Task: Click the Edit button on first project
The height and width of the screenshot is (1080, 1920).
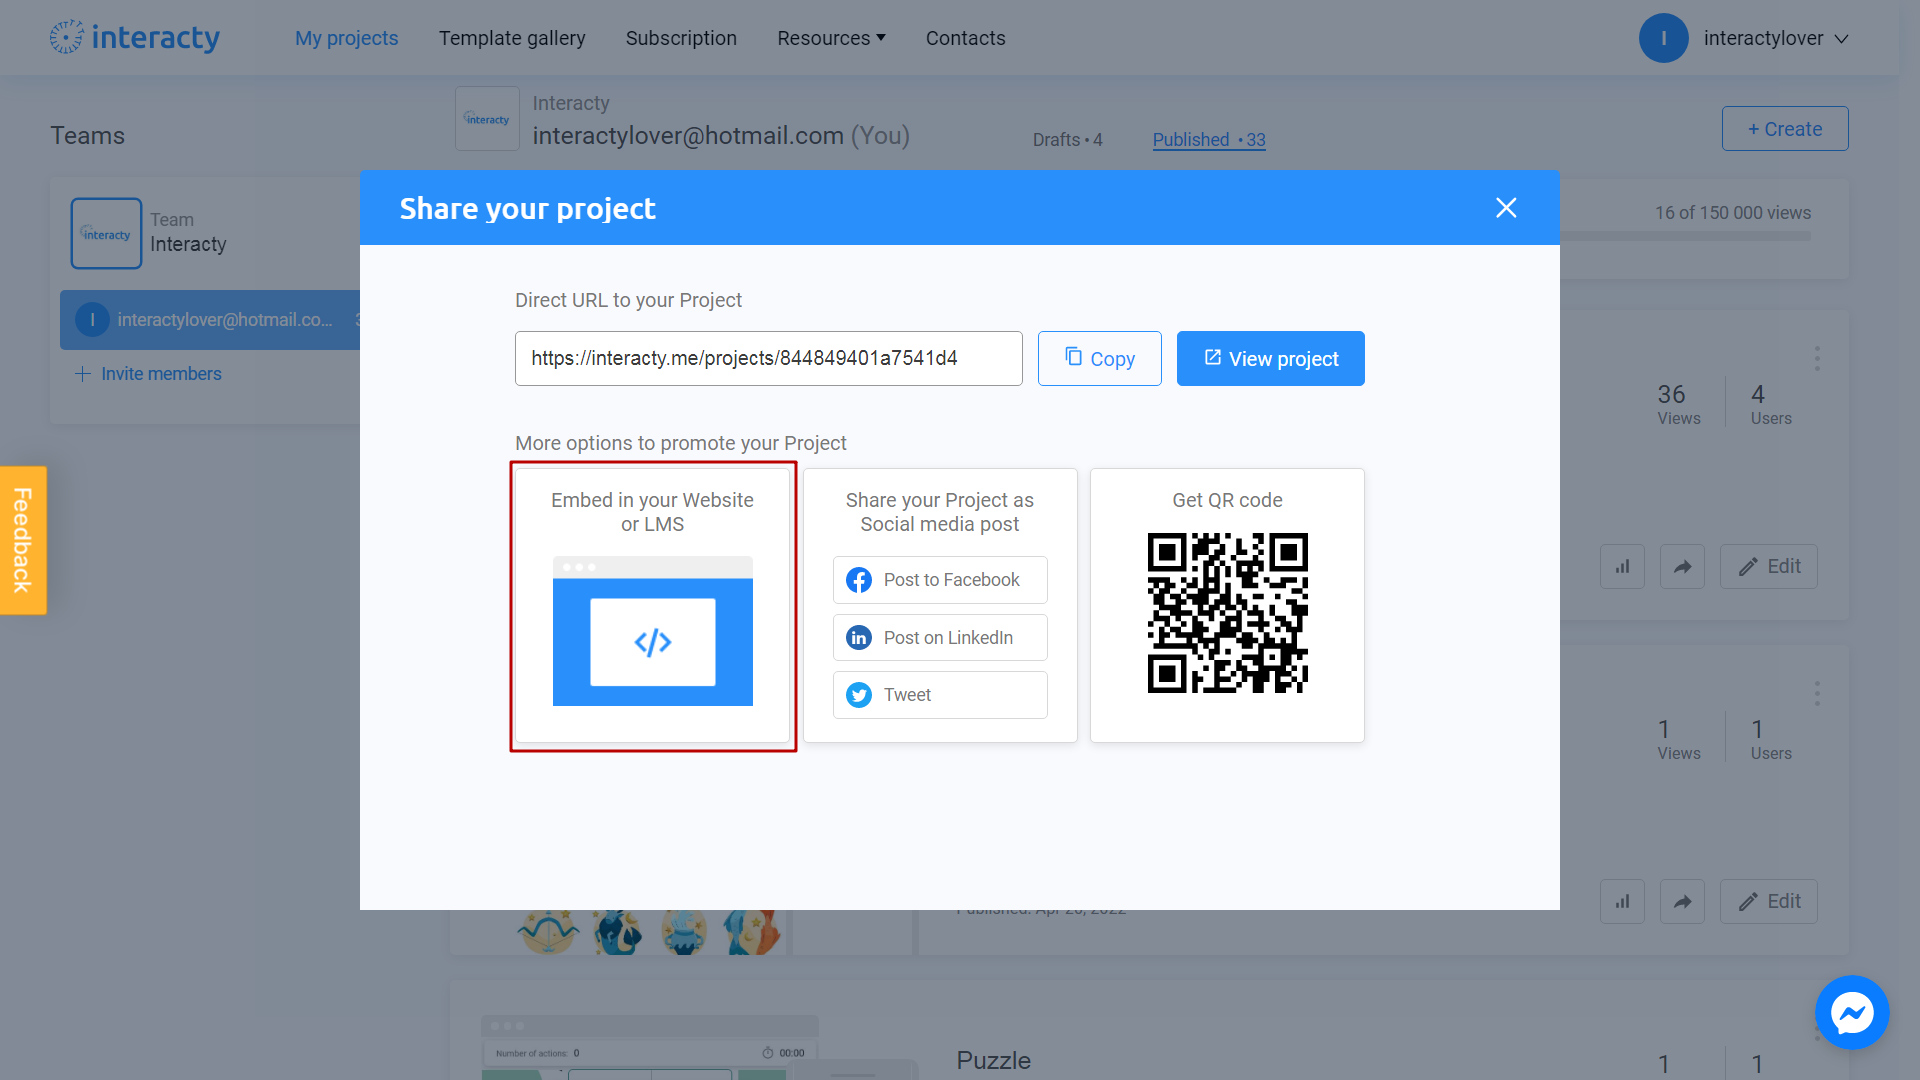Action: click(x=1770, y=566)
